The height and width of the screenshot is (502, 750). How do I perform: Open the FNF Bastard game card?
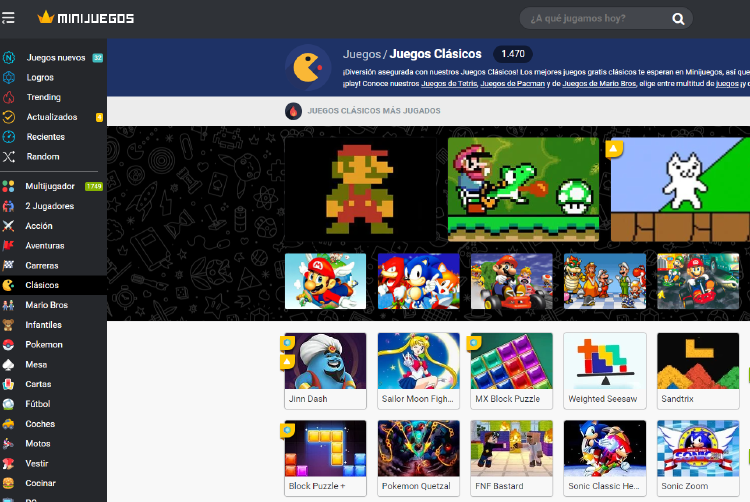pyautogui.click(x=512, y=458)
